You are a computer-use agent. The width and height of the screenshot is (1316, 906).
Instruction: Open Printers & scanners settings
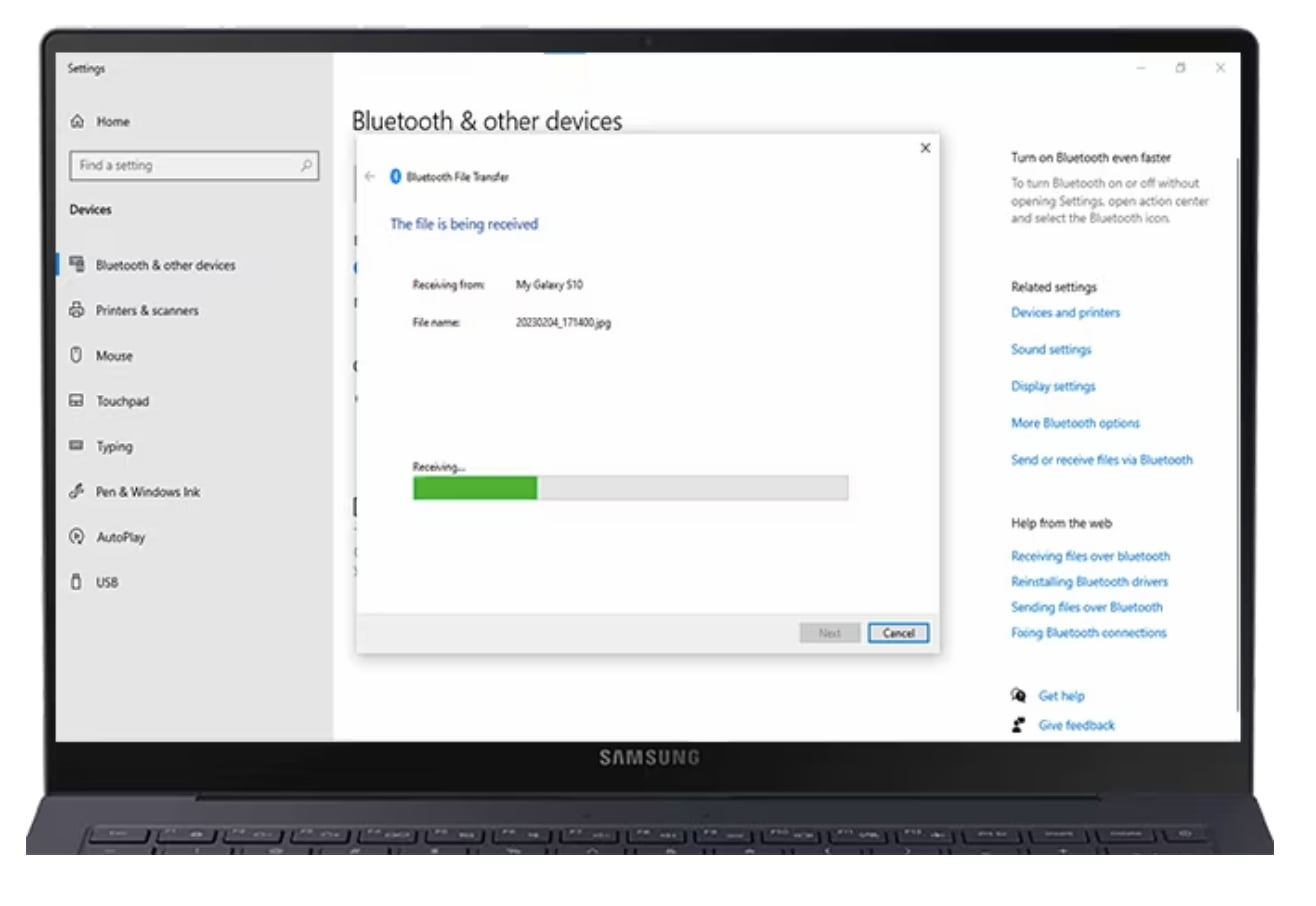tap(147, 311)
